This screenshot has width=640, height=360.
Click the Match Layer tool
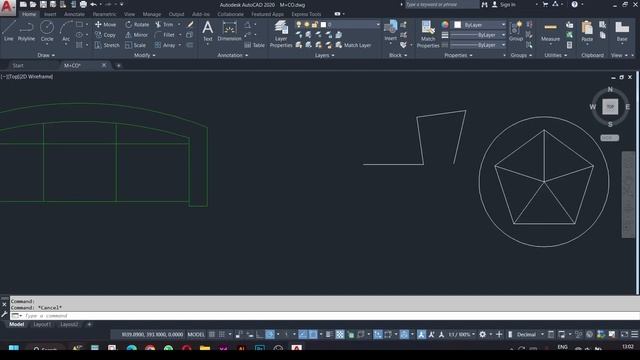(353, 45)
